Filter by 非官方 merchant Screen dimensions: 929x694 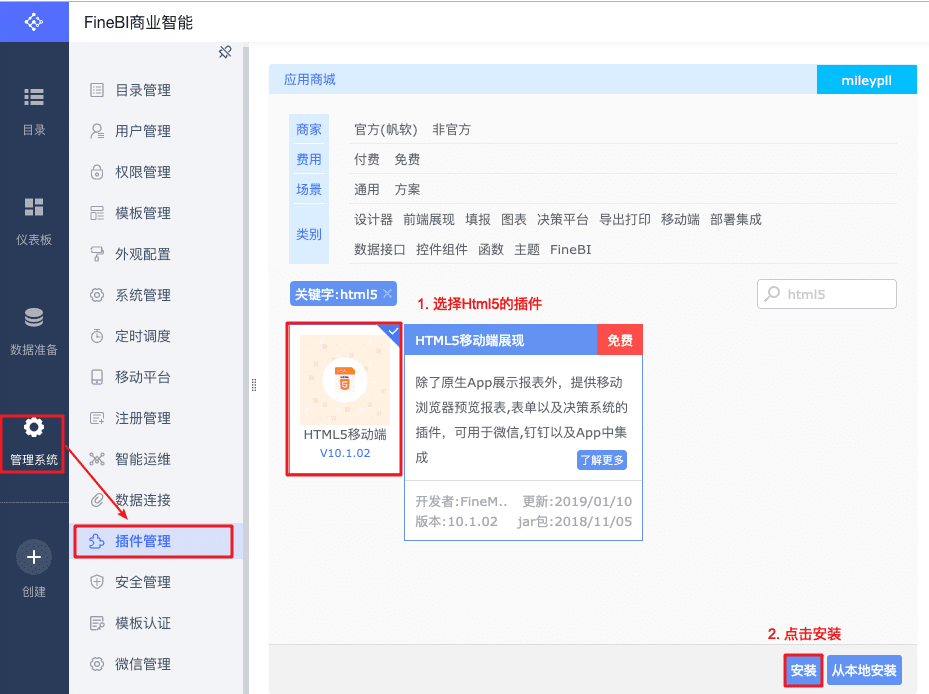[451, 130]
